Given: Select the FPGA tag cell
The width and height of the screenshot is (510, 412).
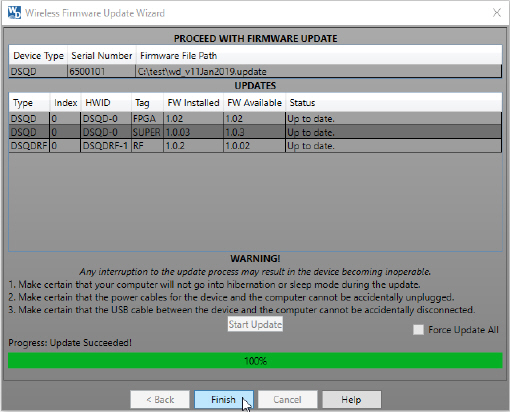Looking at the screenshot, I should pyautogui.click(x=147, y=119).
